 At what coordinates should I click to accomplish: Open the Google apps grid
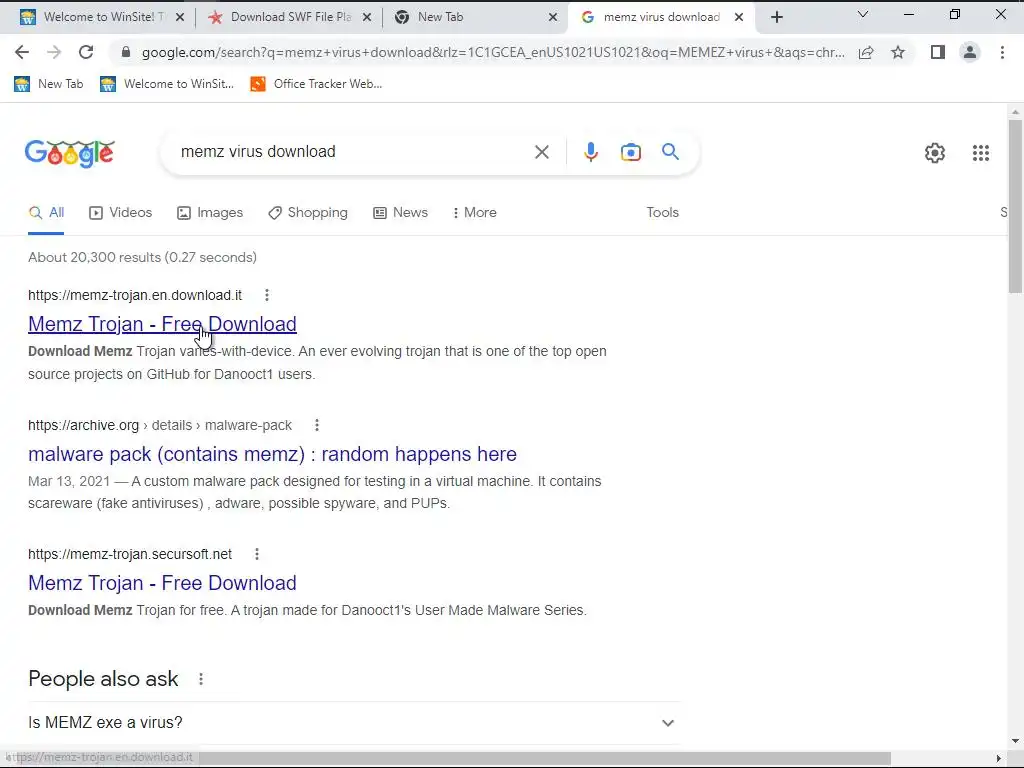coord(980,153)
